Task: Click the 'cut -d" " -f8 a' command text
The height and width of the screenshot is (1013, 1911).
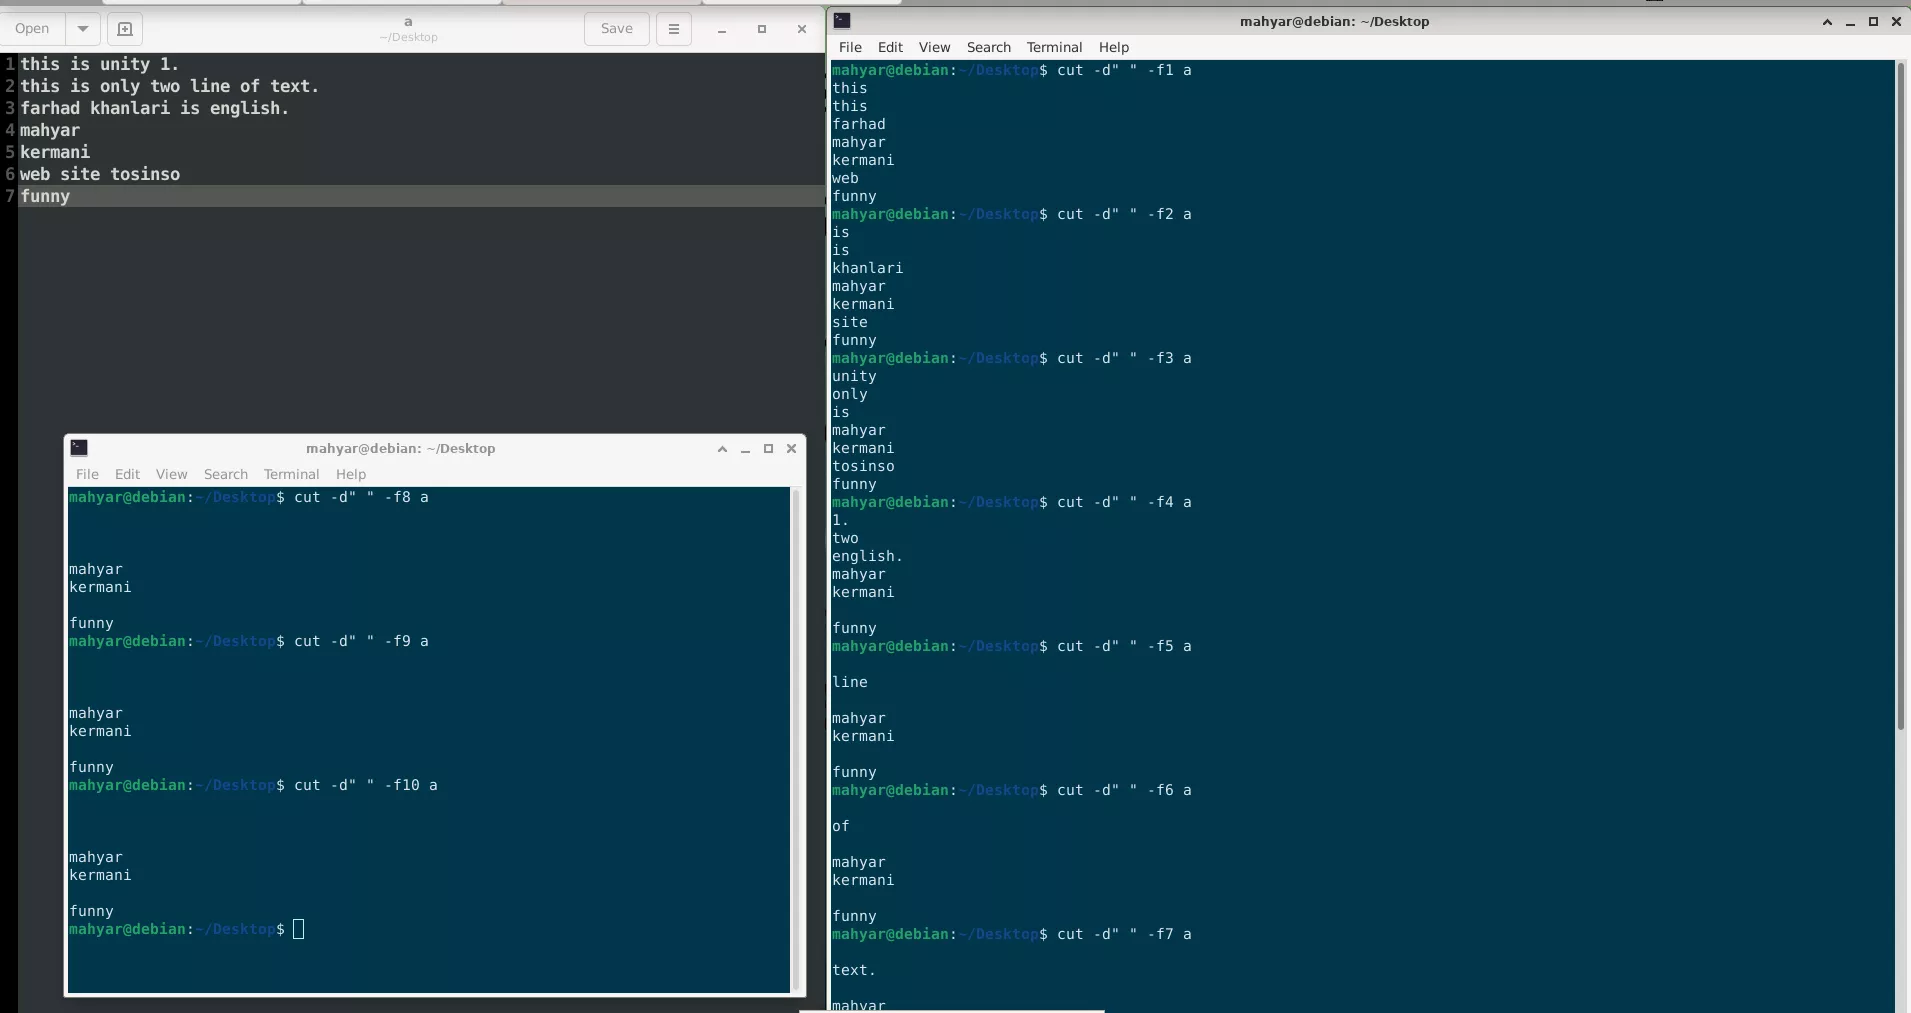Action: (361, 497)
